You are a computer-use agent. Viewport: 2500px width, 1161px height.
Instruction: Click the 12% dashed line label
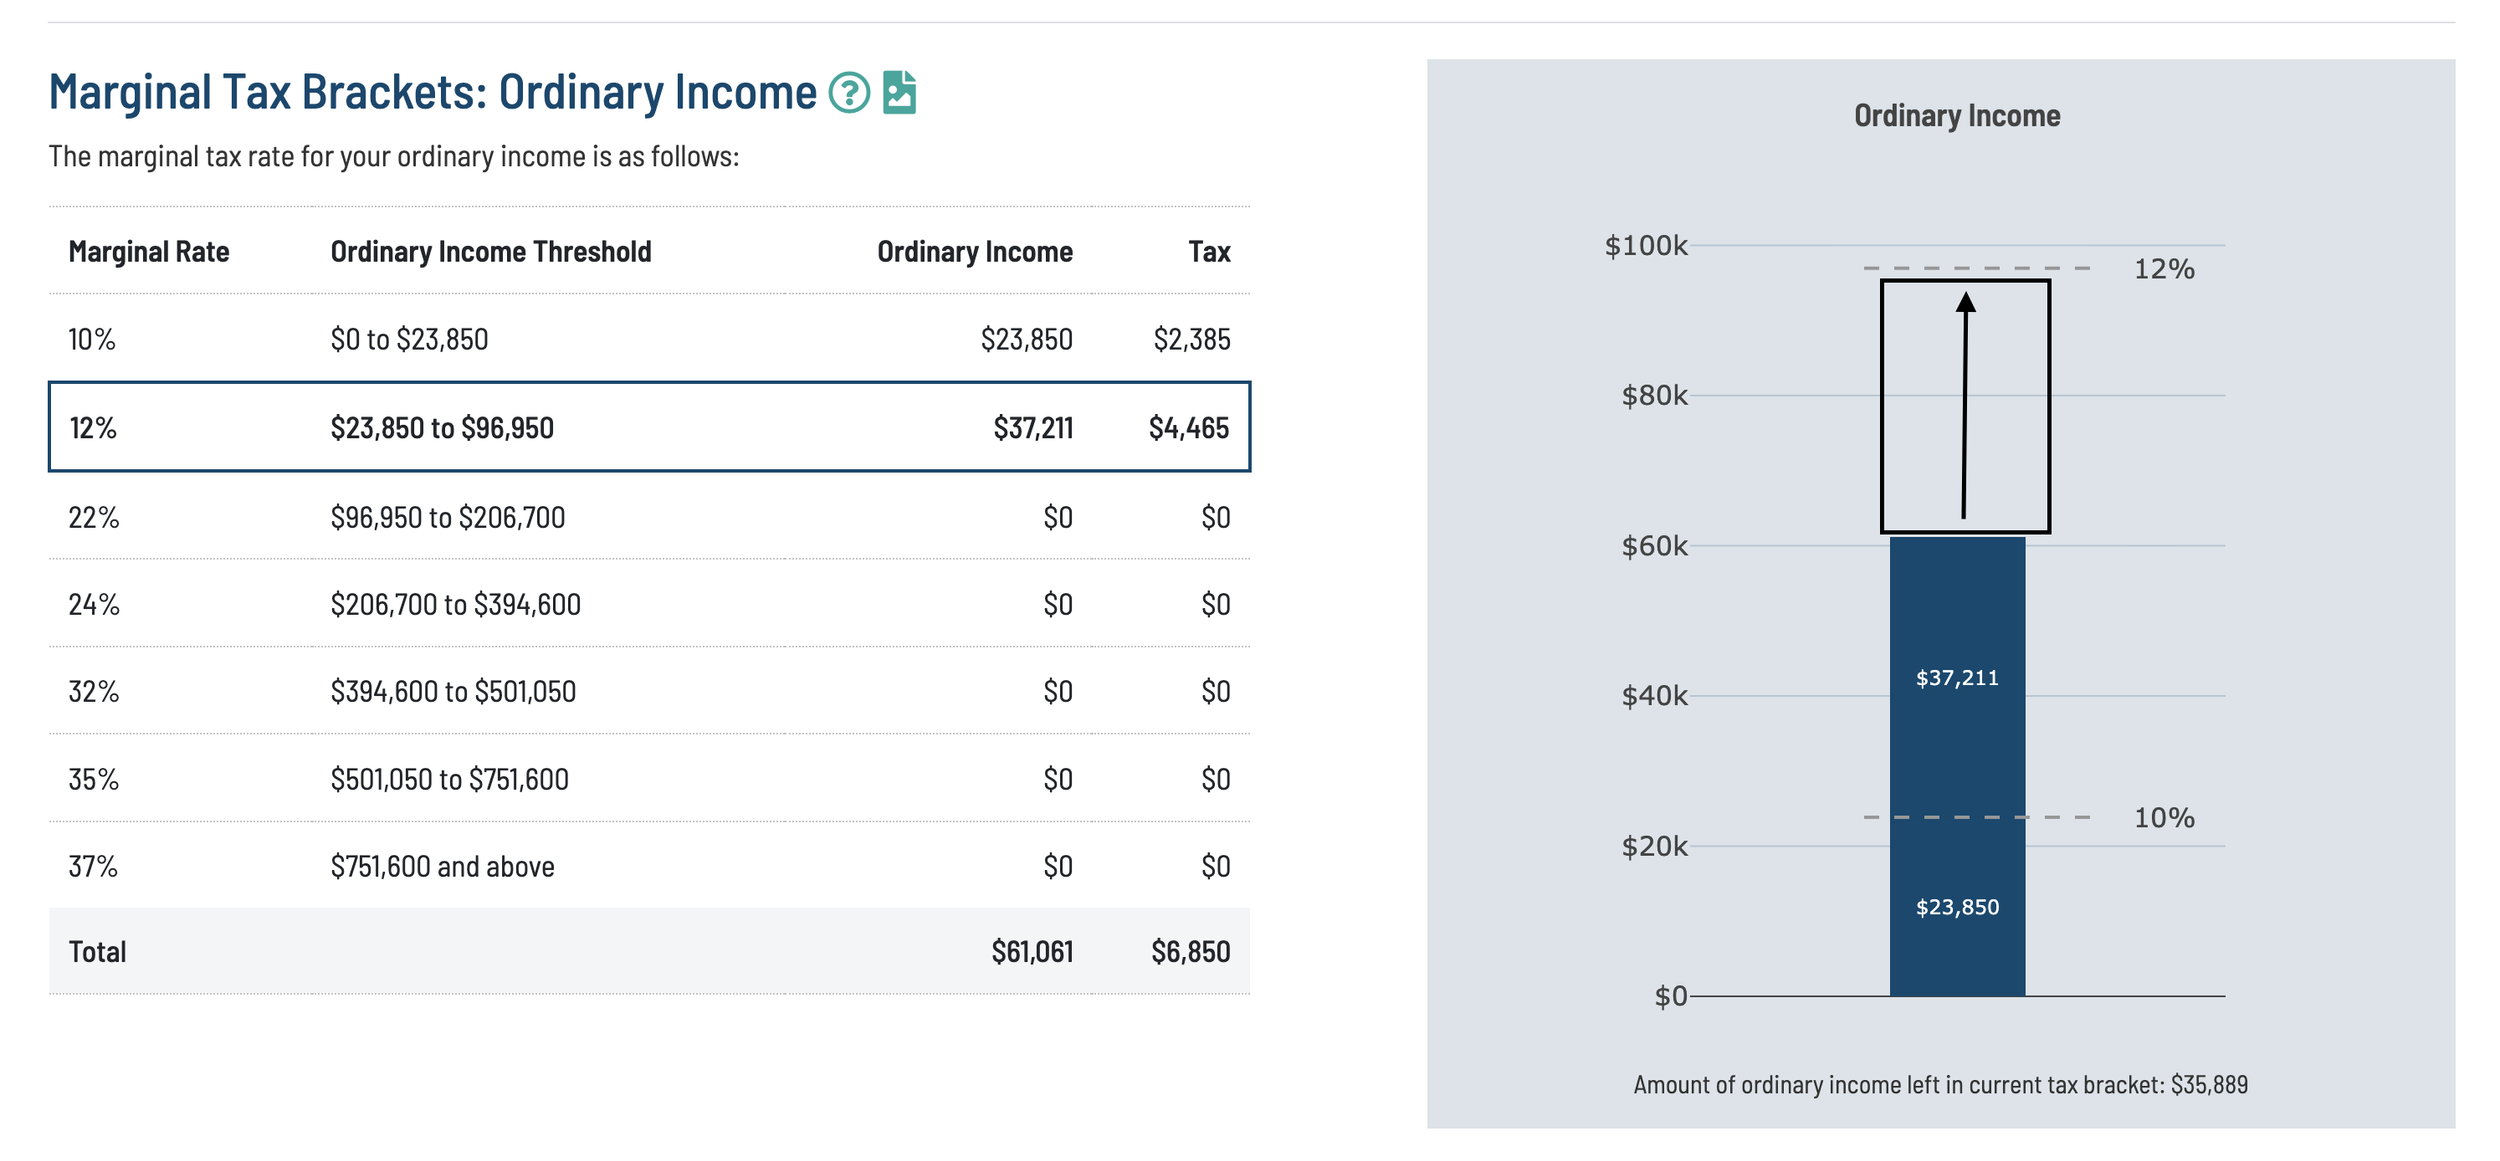point(2163,269)
